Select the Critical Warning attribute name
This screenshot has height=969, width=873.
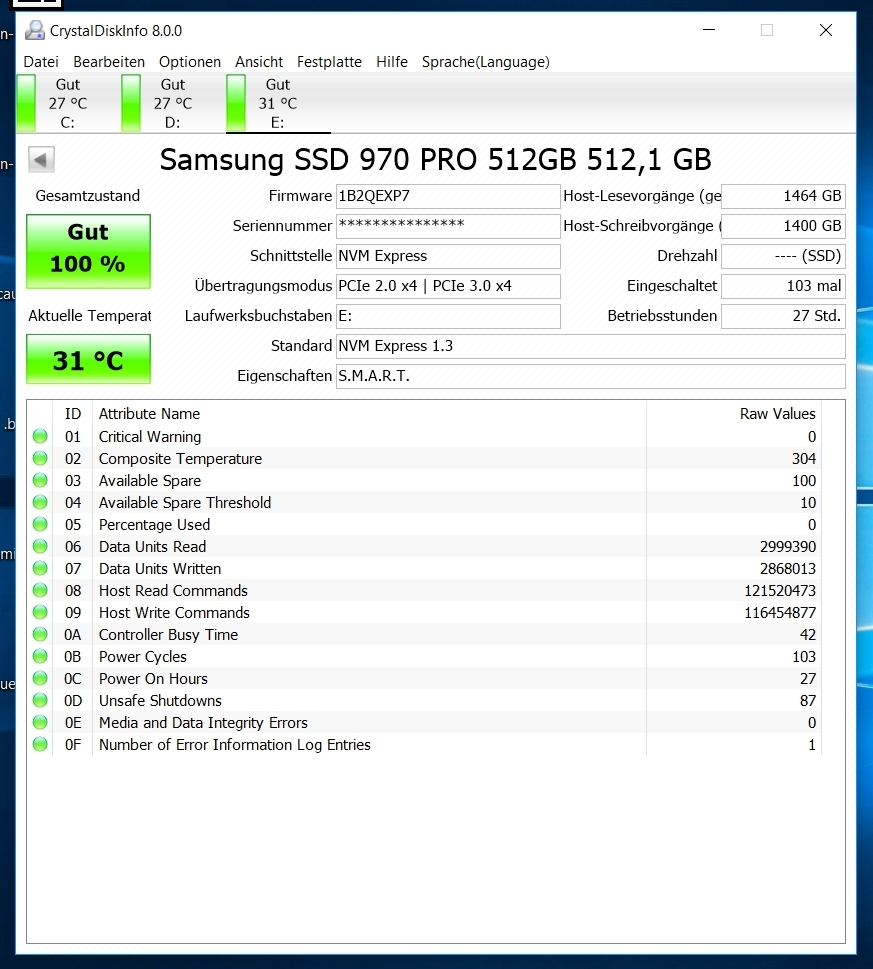pyautogui.click(x=150, y=437)
